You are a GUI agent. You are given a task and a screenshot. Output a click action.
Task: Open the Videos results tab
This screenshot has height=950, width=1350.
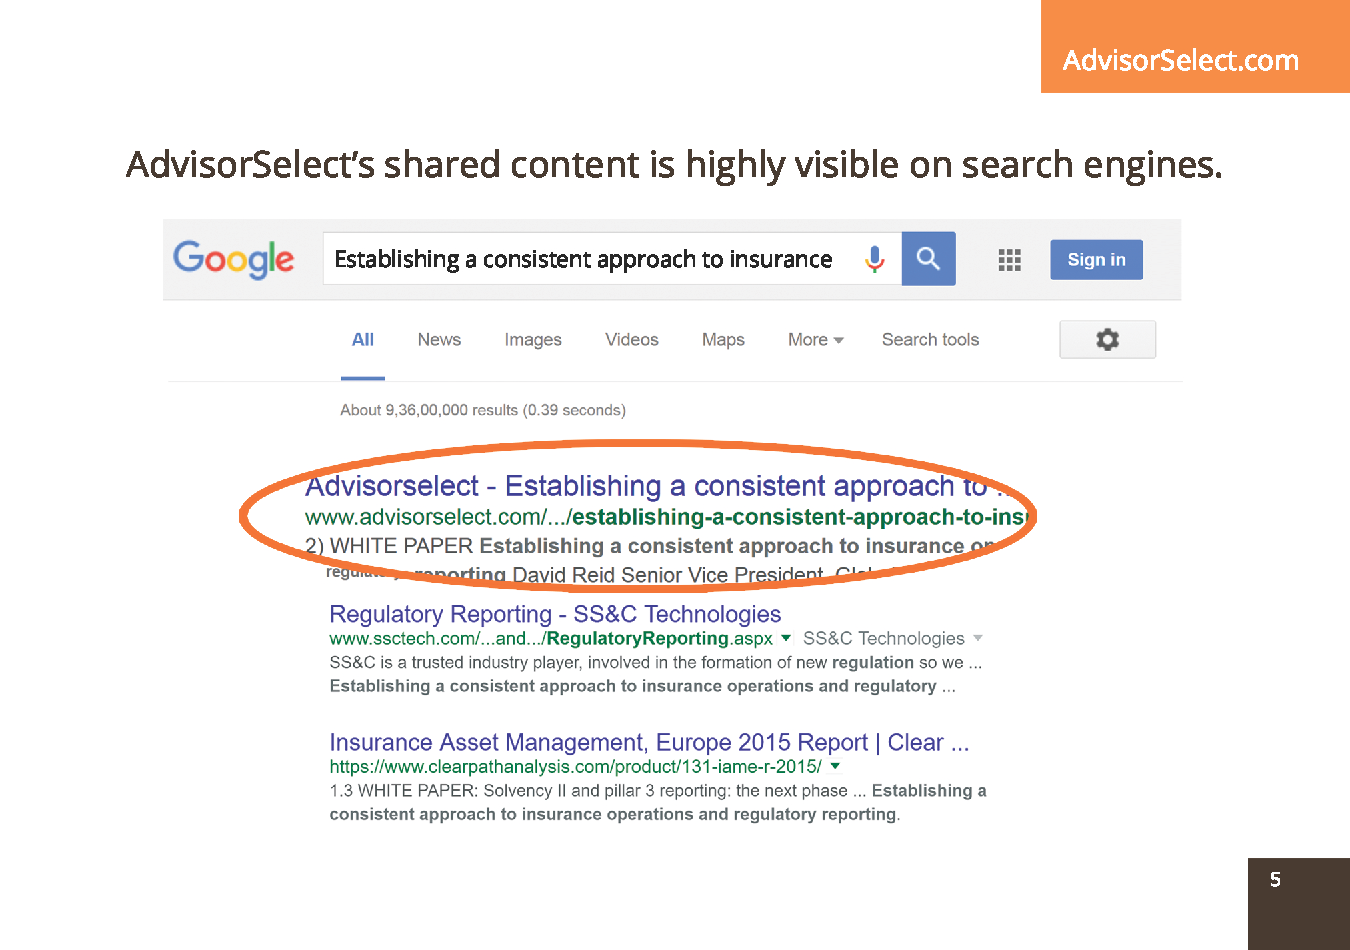(x=632, y=340)
